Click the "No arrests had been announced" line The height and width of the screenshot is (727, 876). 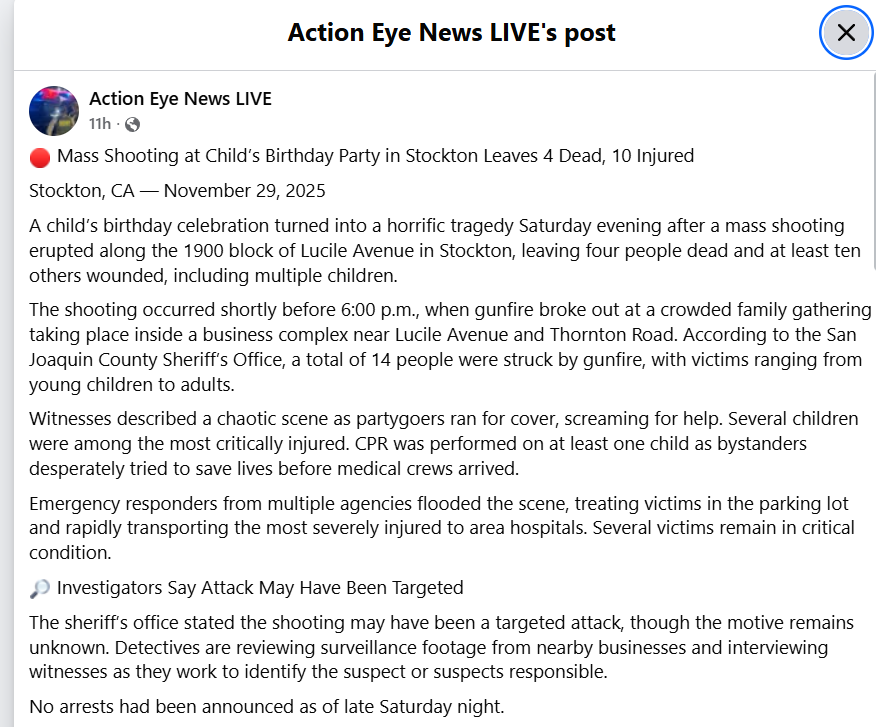point(266,706)
